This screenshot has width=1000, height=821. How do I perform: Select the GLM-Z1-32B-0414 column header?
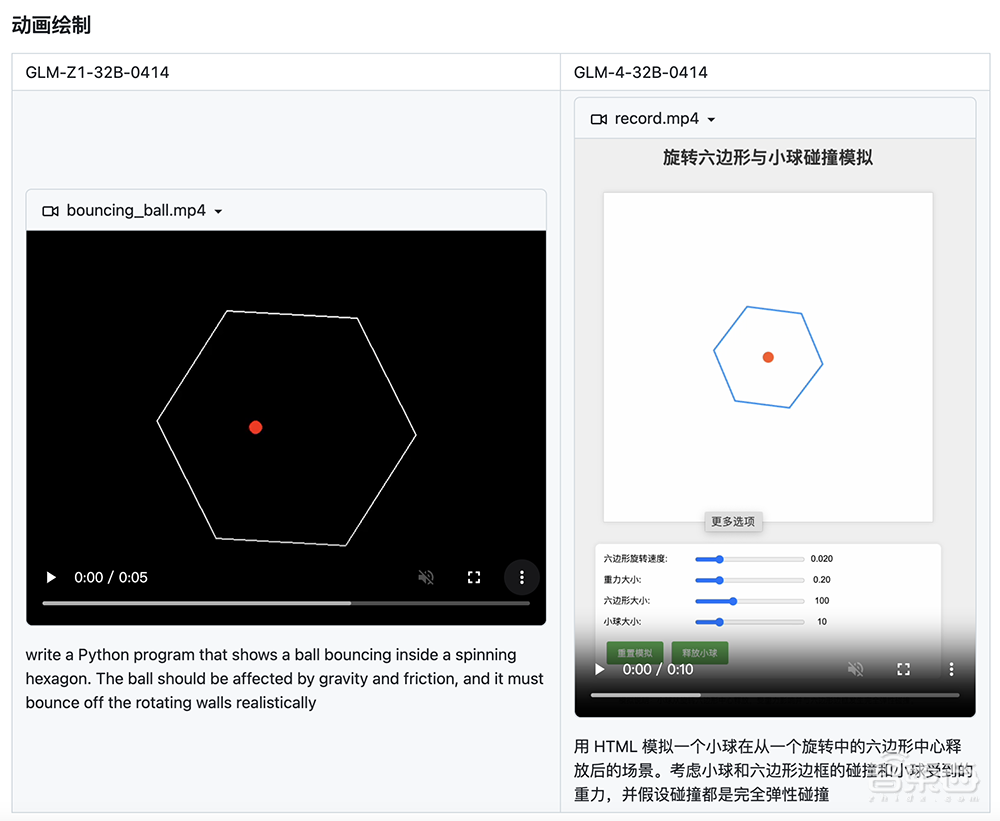click(x=97, y=72)
